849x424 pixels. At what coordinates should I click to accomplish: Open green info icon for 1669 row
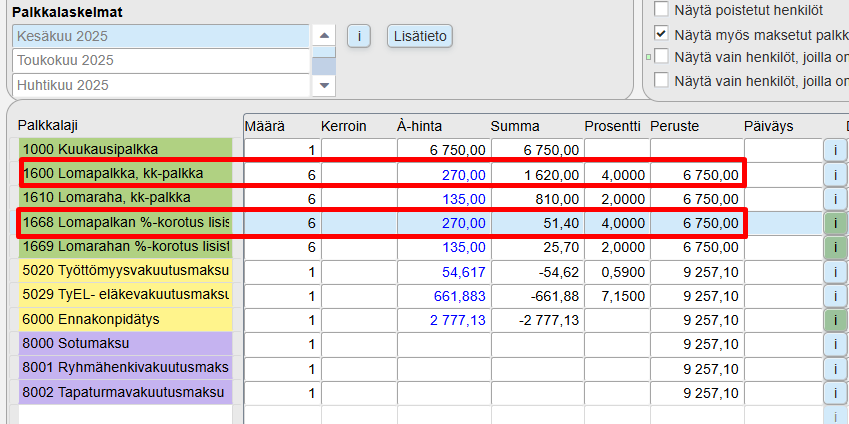tap(835, 246)
